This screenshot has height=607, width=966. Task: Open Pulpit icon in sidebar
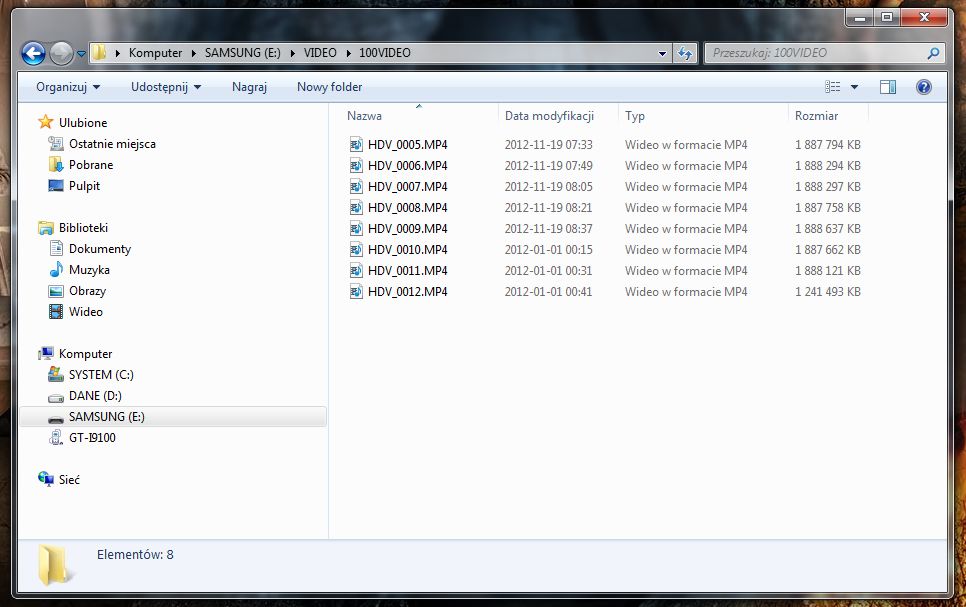pos(56,185)
